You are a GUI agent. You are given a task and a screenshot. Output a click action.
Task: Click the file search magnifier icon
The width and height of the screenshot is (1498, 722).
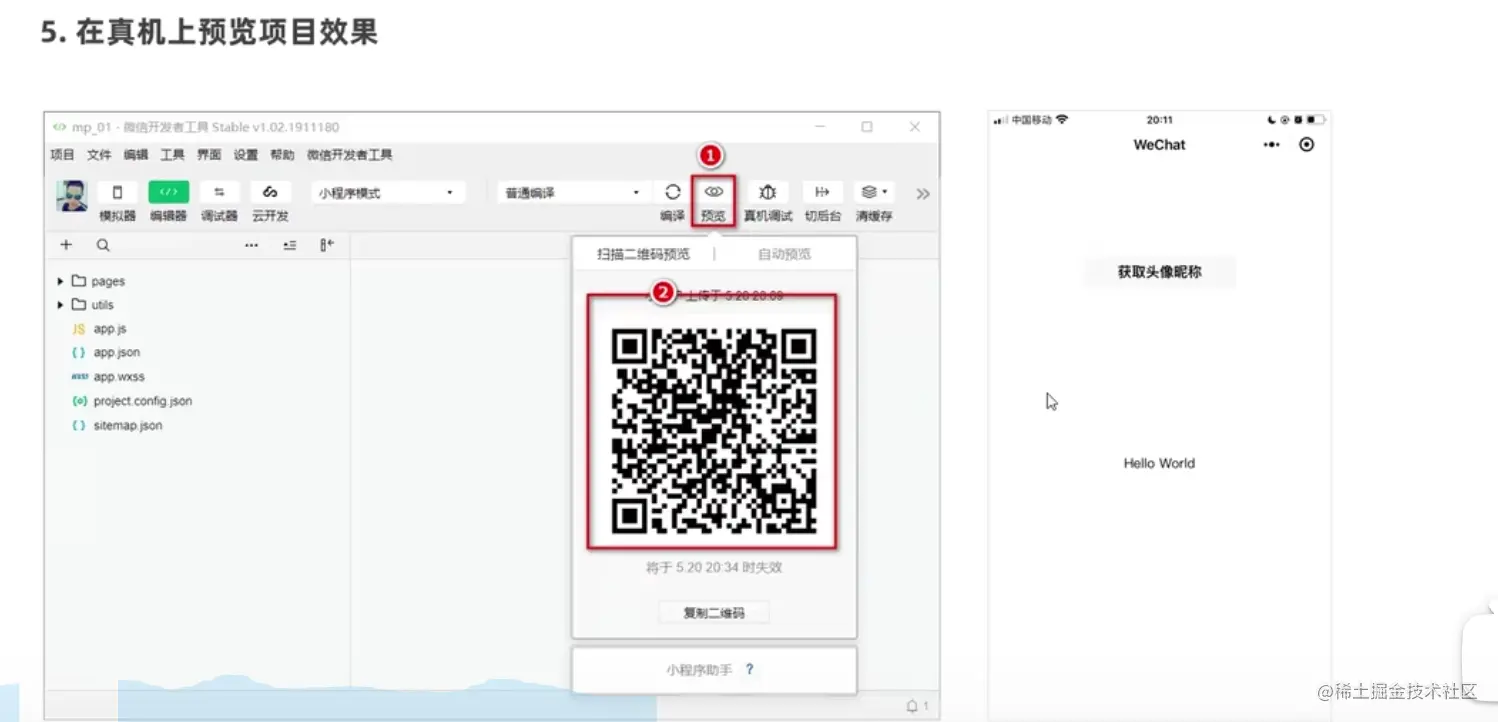pyautogui.click(x=103, y=245)
